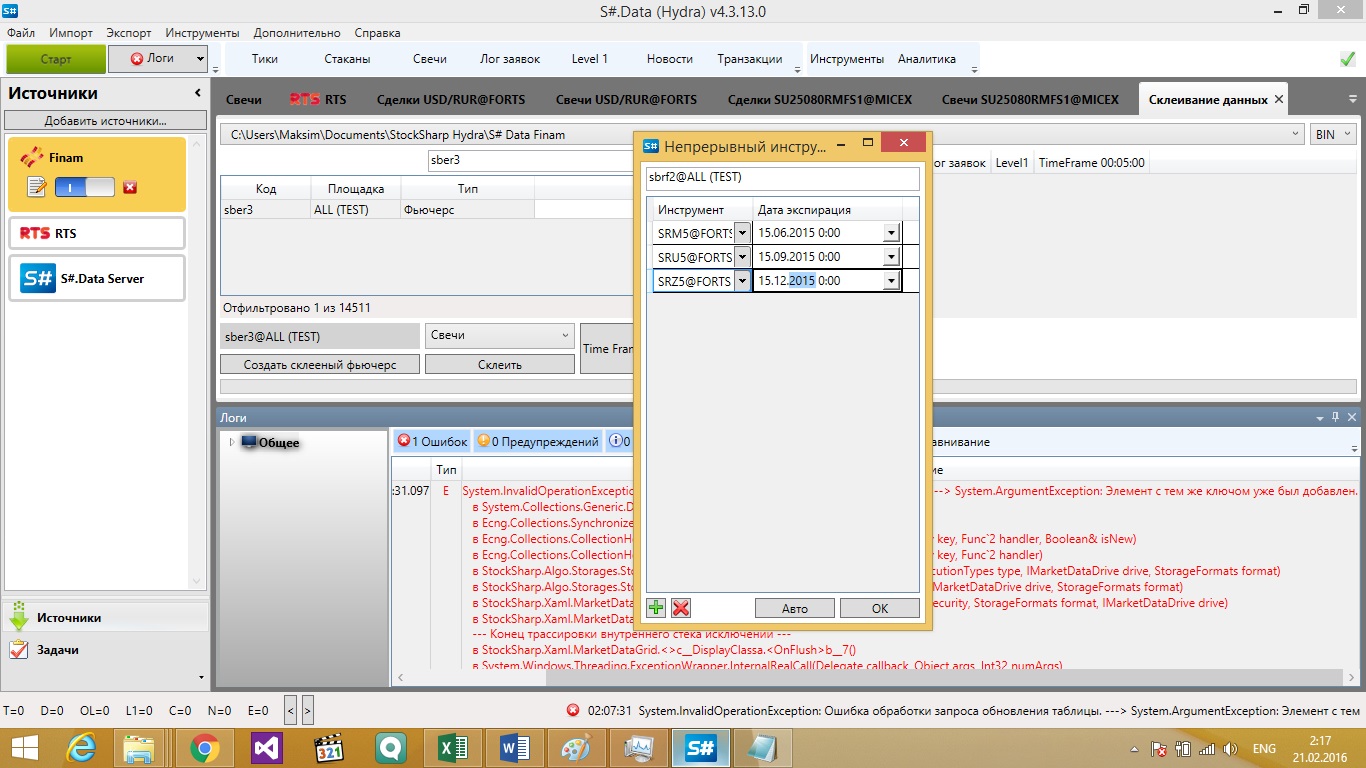Screen dimensions: 1366x768
Task: Remove Finam source red X icon
Action: click(x=130, y=187)
